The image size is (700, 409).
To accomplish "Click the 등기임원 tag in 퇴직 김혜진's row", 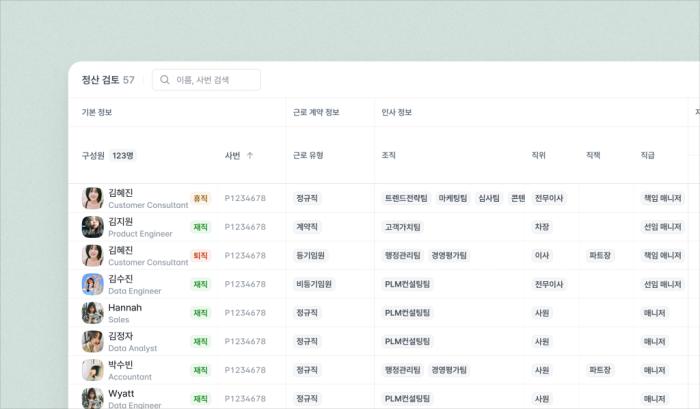I will [311, 255].
